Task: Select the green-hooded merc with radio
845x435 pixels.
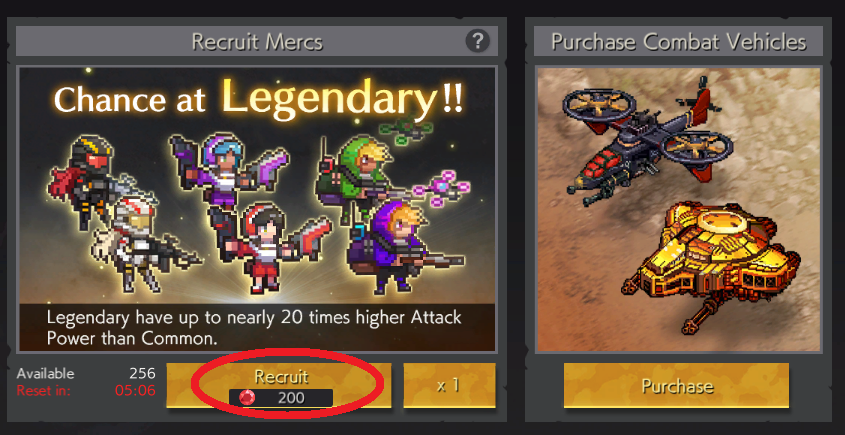Action: 358,177
